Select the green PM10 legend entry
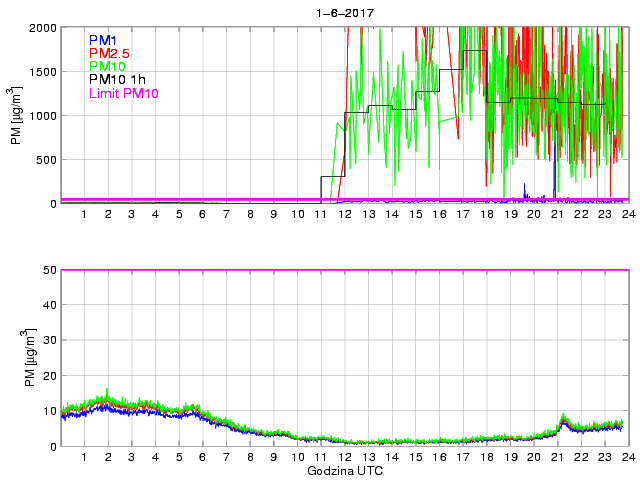Screen dimensions: 640x480 click(x=107, y=66)
